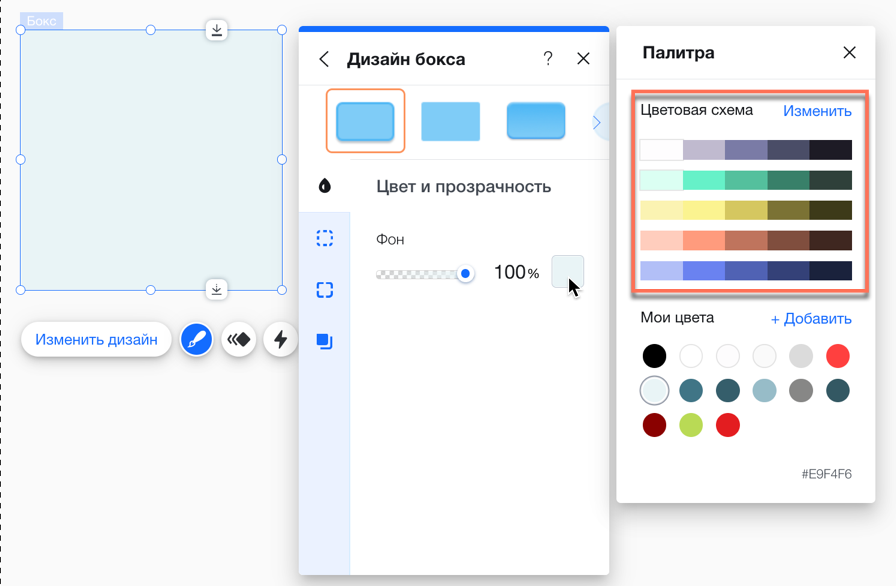The width and height of the screenshot is (896, 586).
Task: Click the download arrow icon on the box's top edge
Action: coord(217,30)
